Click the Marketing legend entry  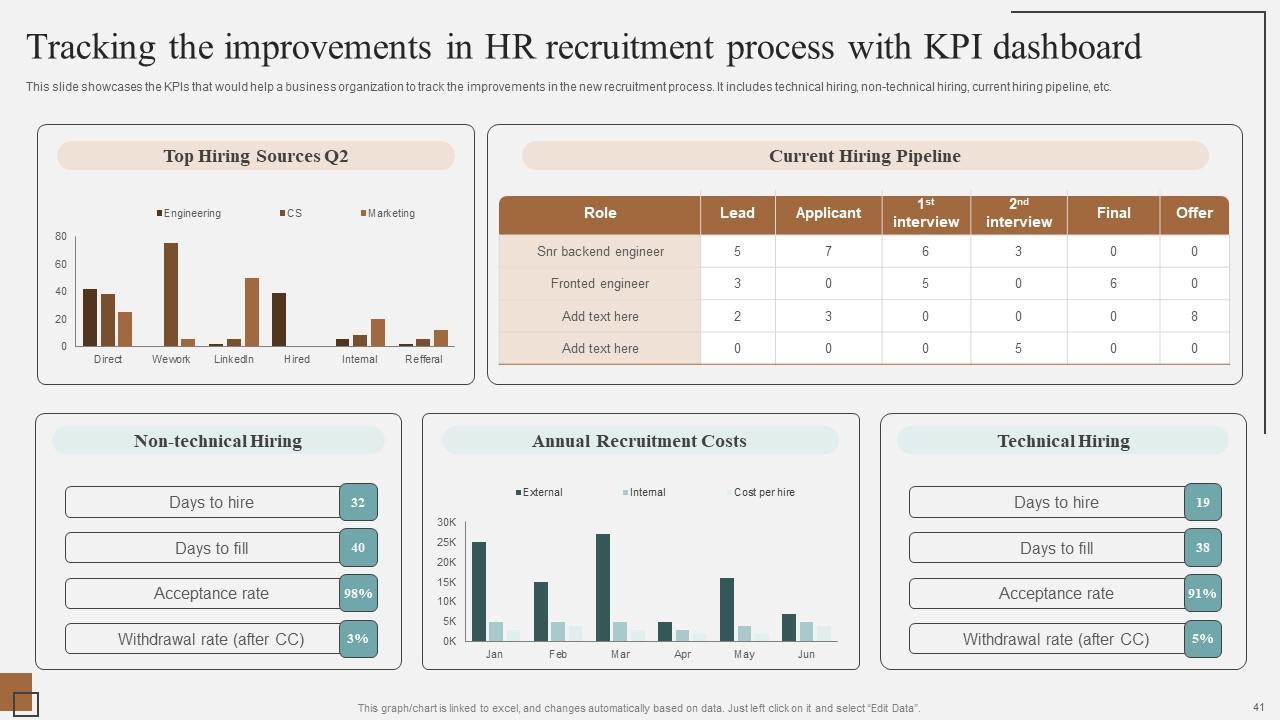point(390,213)
